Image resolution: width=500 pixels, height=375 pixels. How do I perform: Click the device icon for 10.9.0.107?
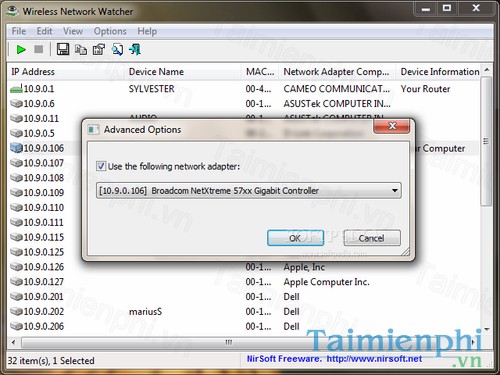tap(16, 163)
